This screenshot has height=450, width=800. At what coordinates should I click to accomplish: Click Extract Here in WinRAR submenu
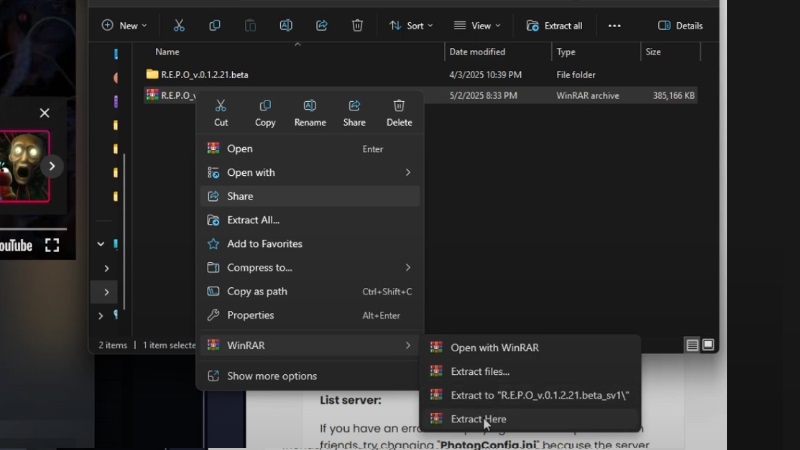pyautogui.click(x=529, y=419)
